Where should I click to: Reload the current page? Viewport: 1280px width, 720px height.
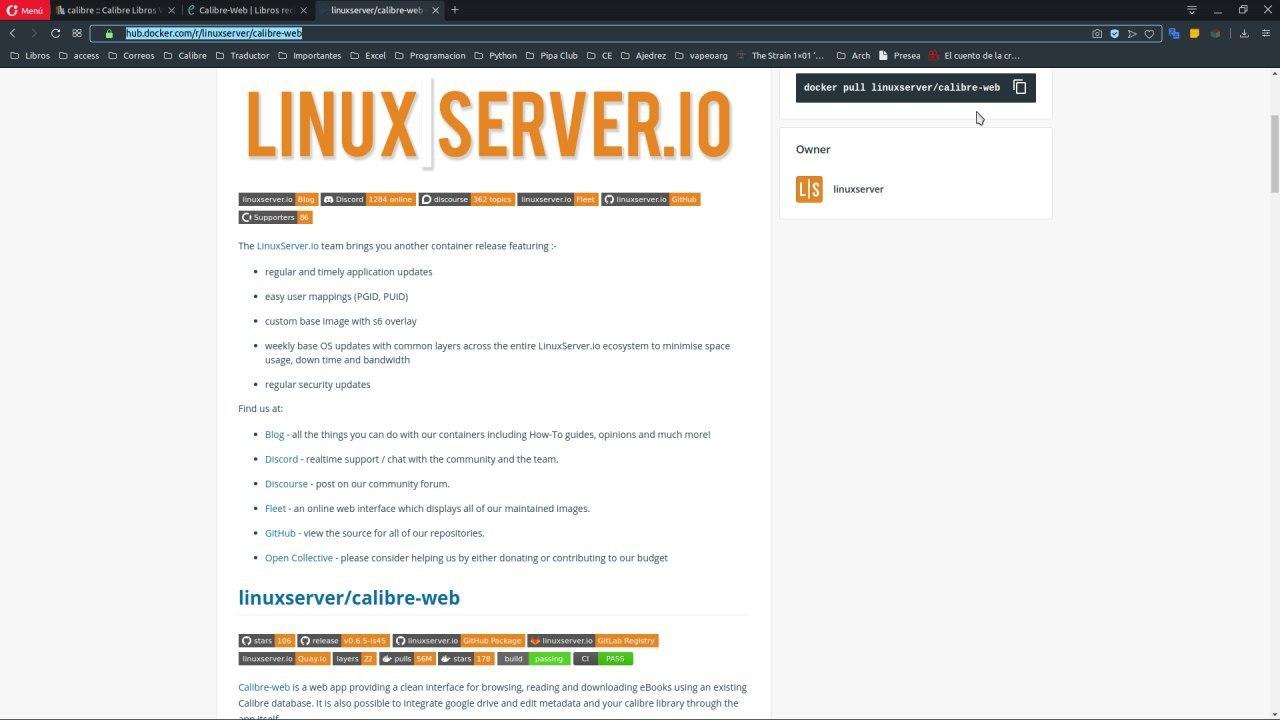pos(55,33)
